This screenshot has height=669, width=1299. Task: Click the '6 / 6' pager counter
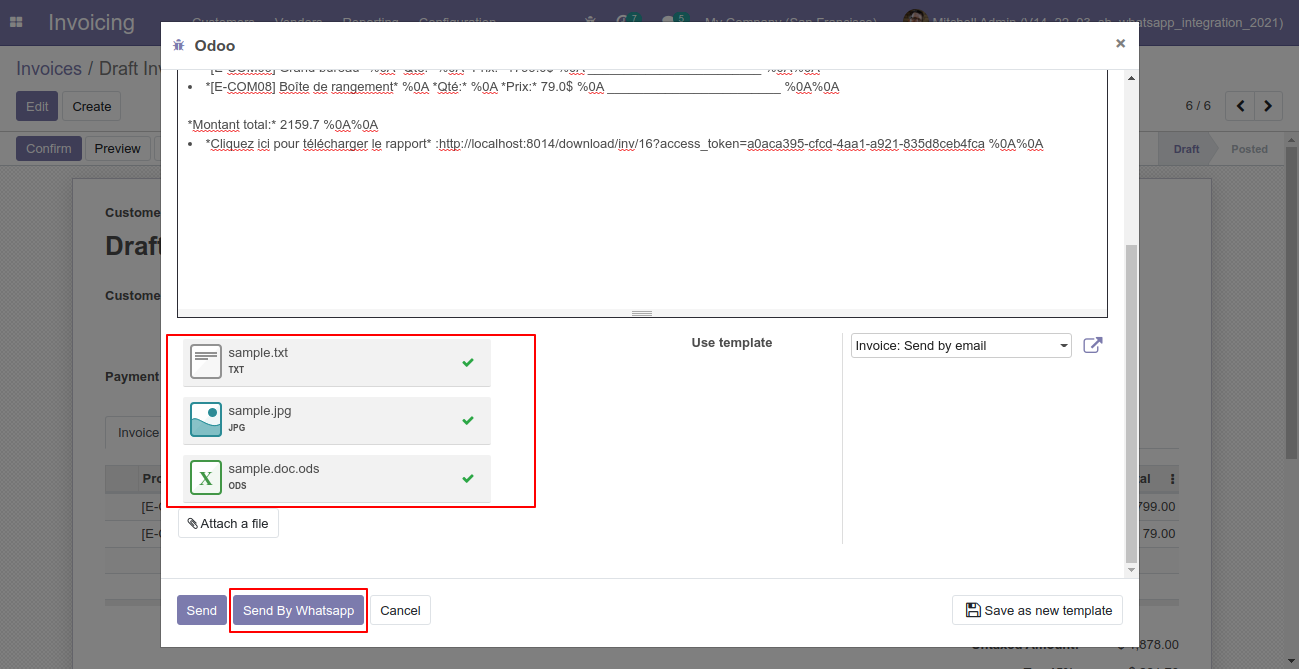tap(1198, 106)
